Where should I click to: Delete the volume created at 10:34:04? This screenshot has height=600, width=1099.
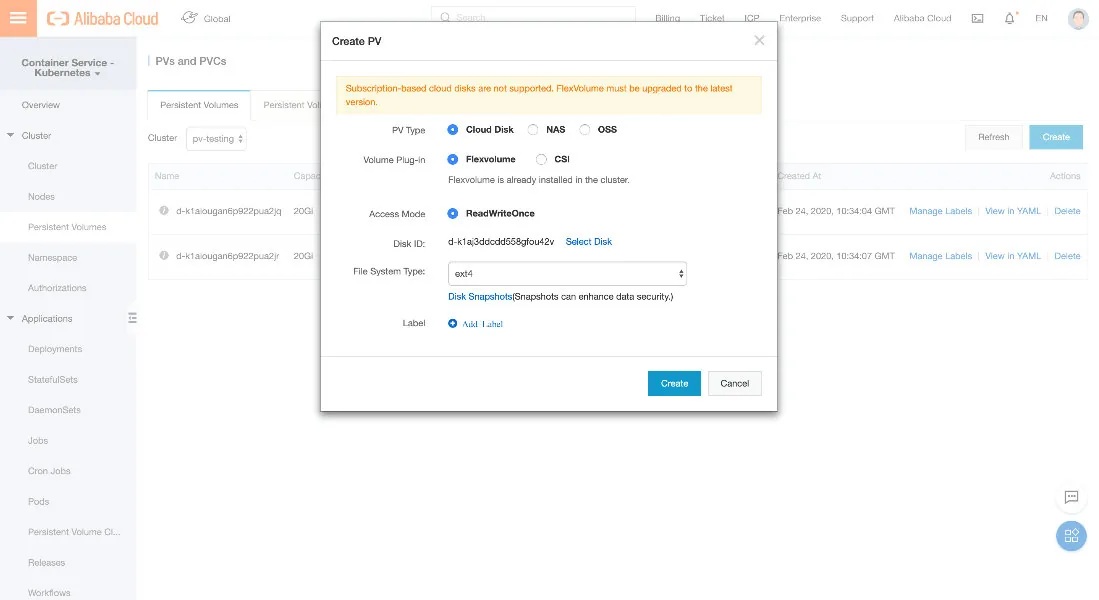click(x=1067, y=211)
